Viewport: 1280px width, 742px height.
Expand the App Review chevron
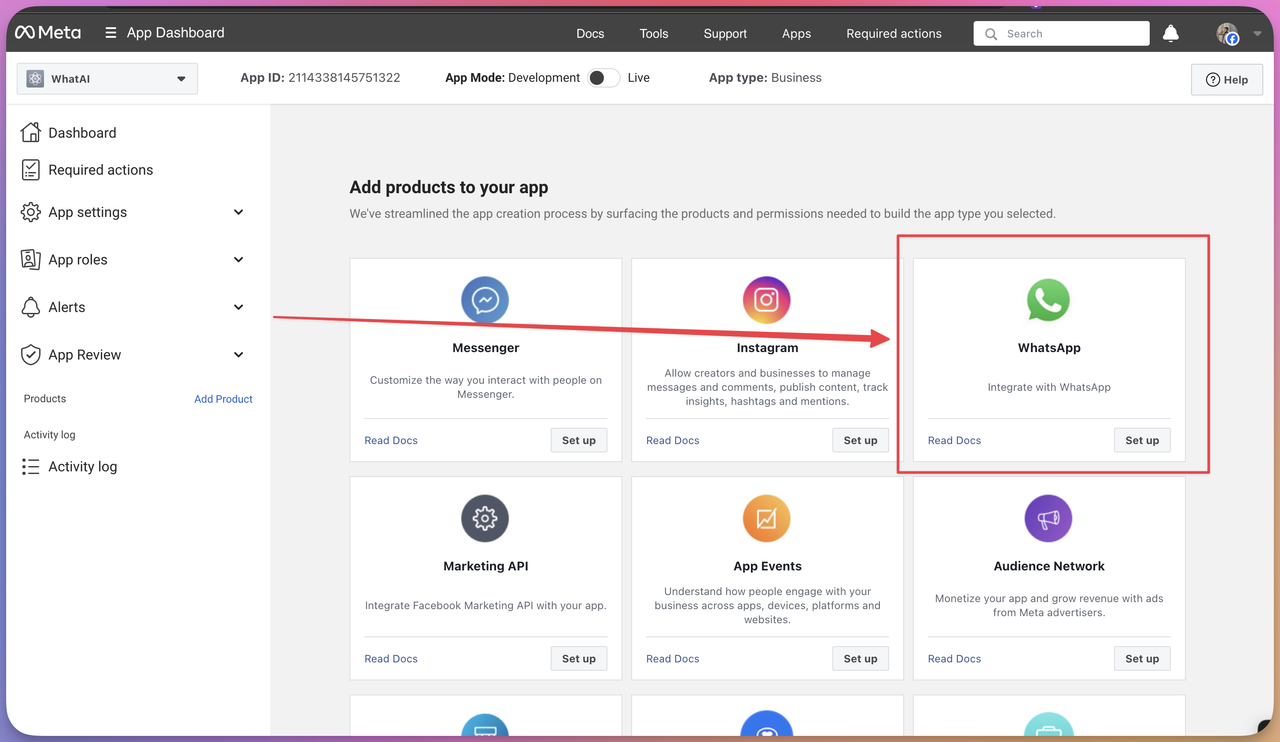238,354
